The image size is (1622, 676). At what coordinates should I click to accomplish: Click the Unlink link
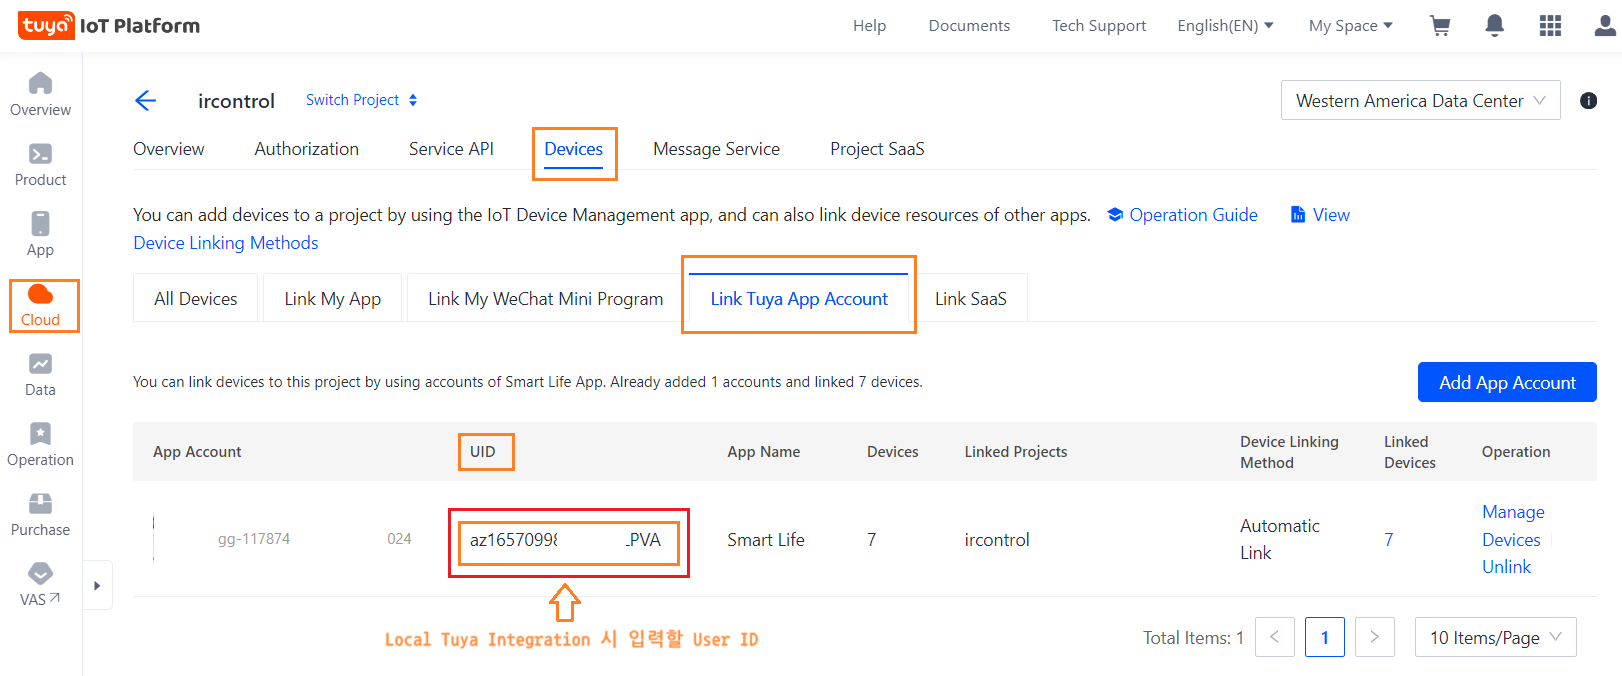coord(1506,567)
